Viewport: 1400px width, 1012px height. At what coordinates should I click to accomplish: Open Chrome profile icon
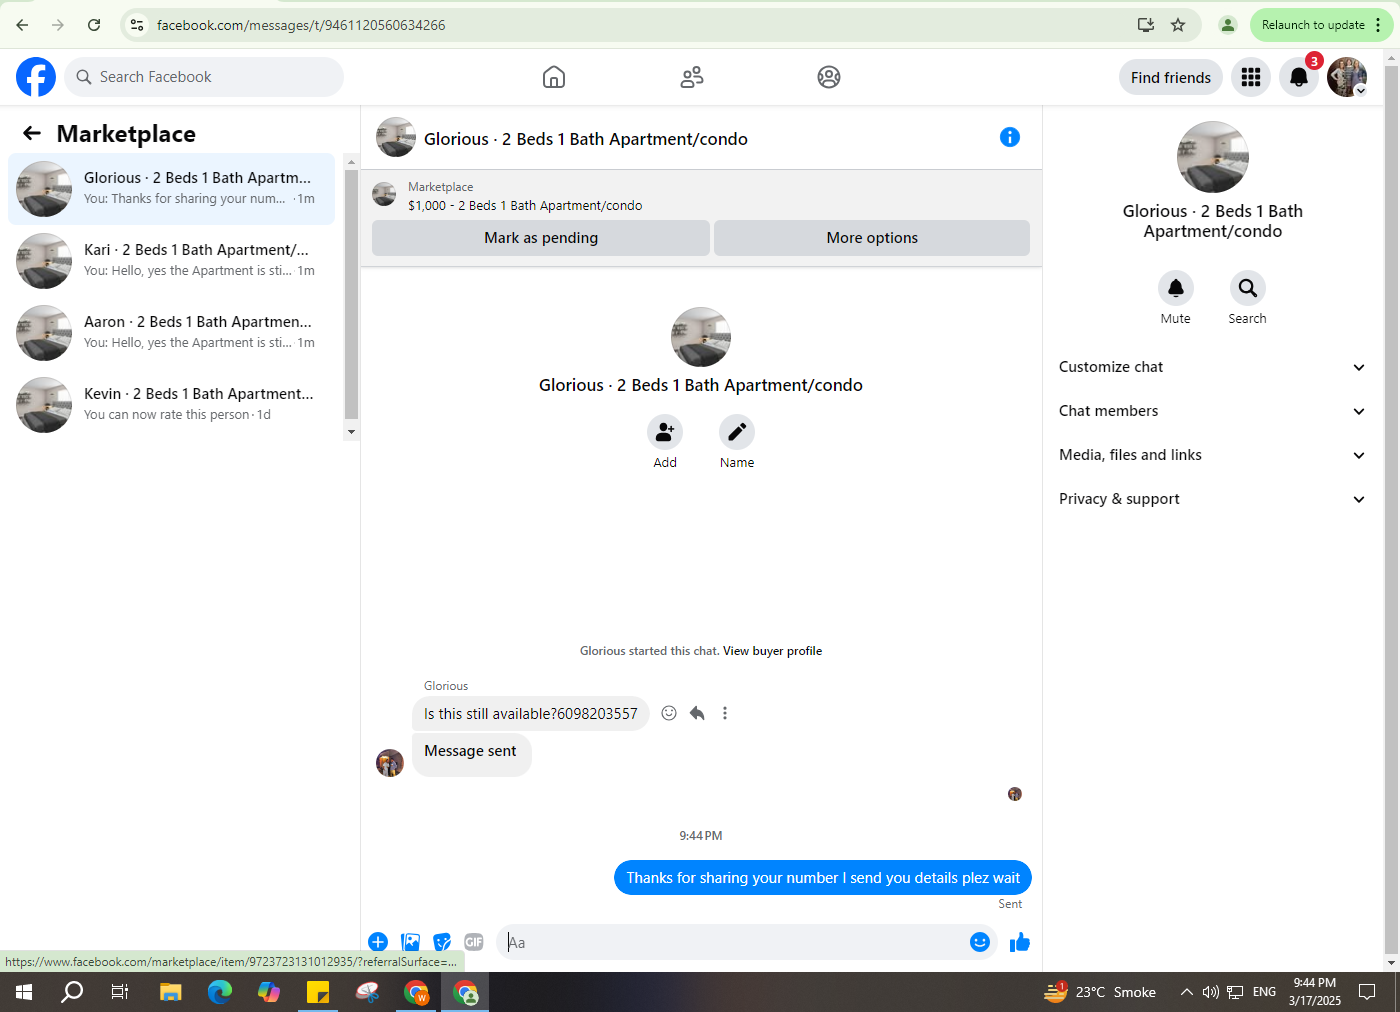tap(1228, 25)
